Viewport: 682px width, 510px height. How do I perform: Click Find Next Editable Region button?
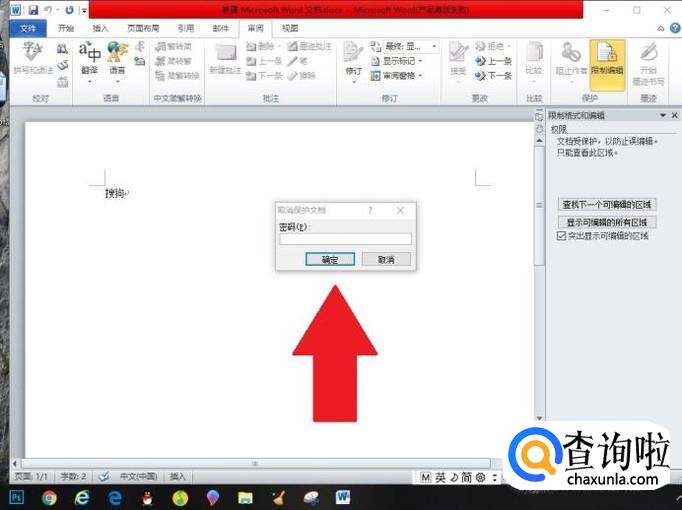click(607, 204)
